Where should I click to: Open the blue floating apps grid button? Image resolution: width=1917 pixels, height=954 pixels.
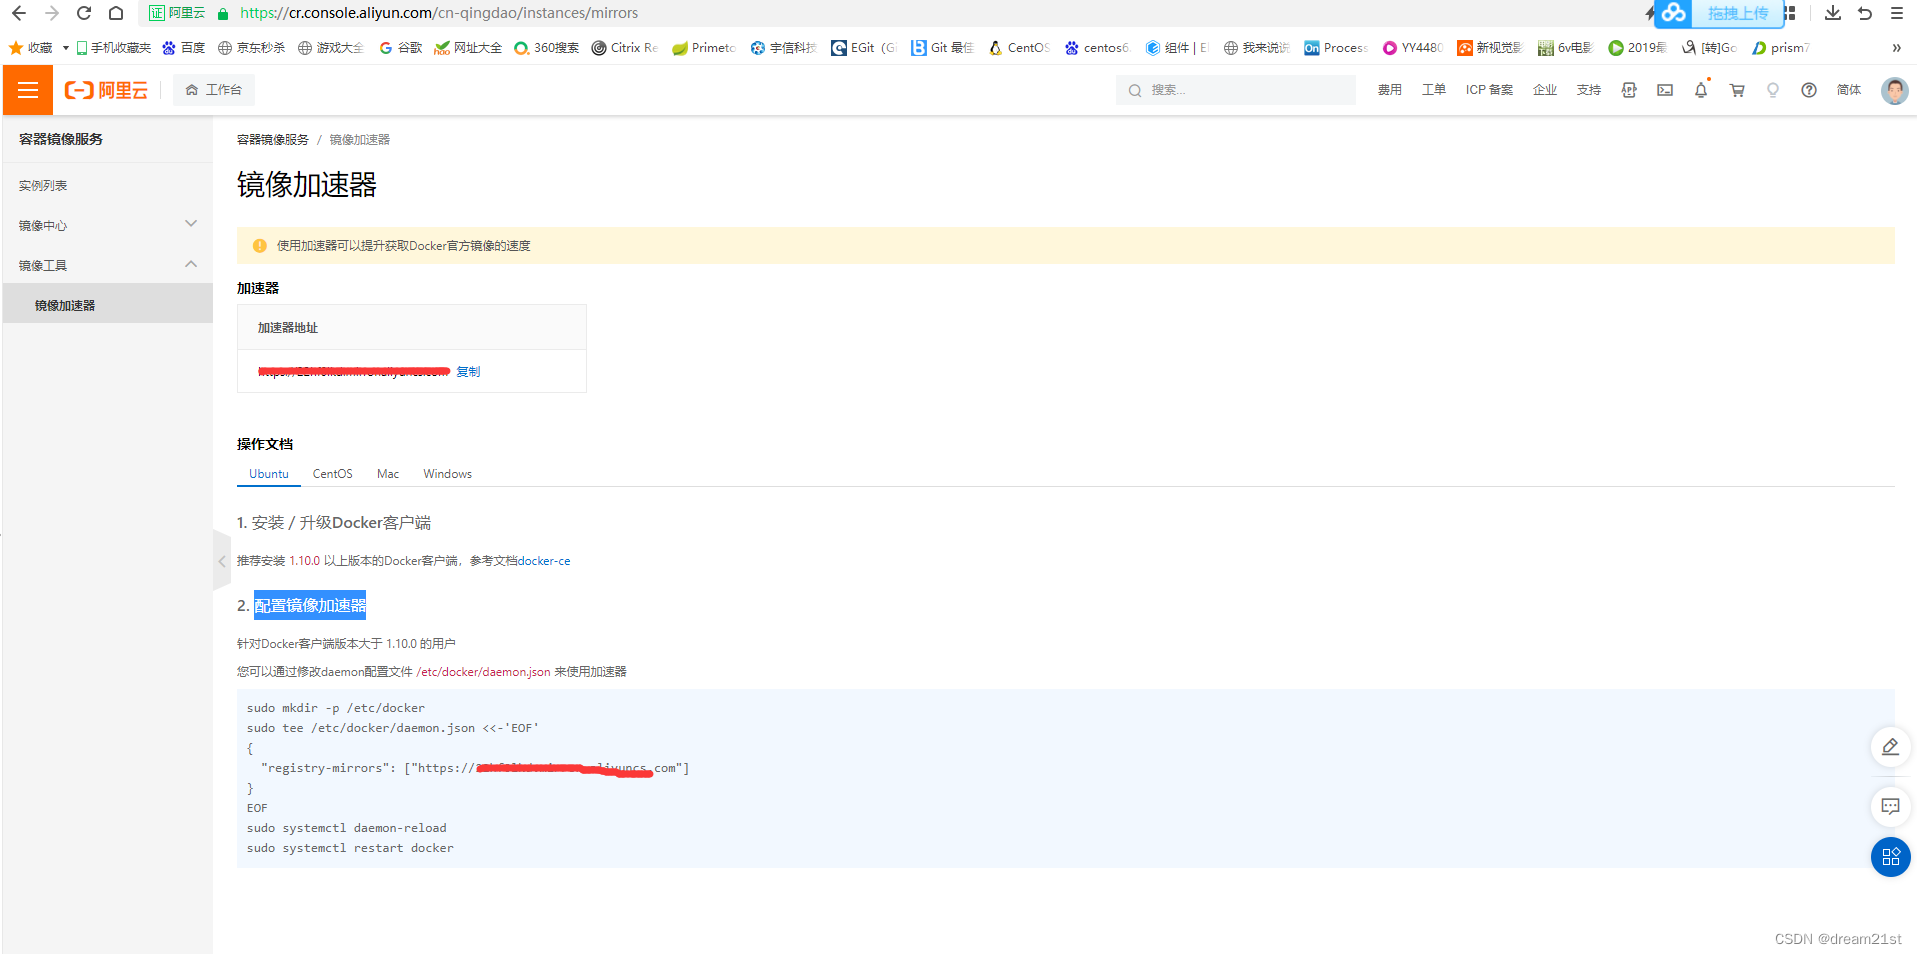point(1890,857)
